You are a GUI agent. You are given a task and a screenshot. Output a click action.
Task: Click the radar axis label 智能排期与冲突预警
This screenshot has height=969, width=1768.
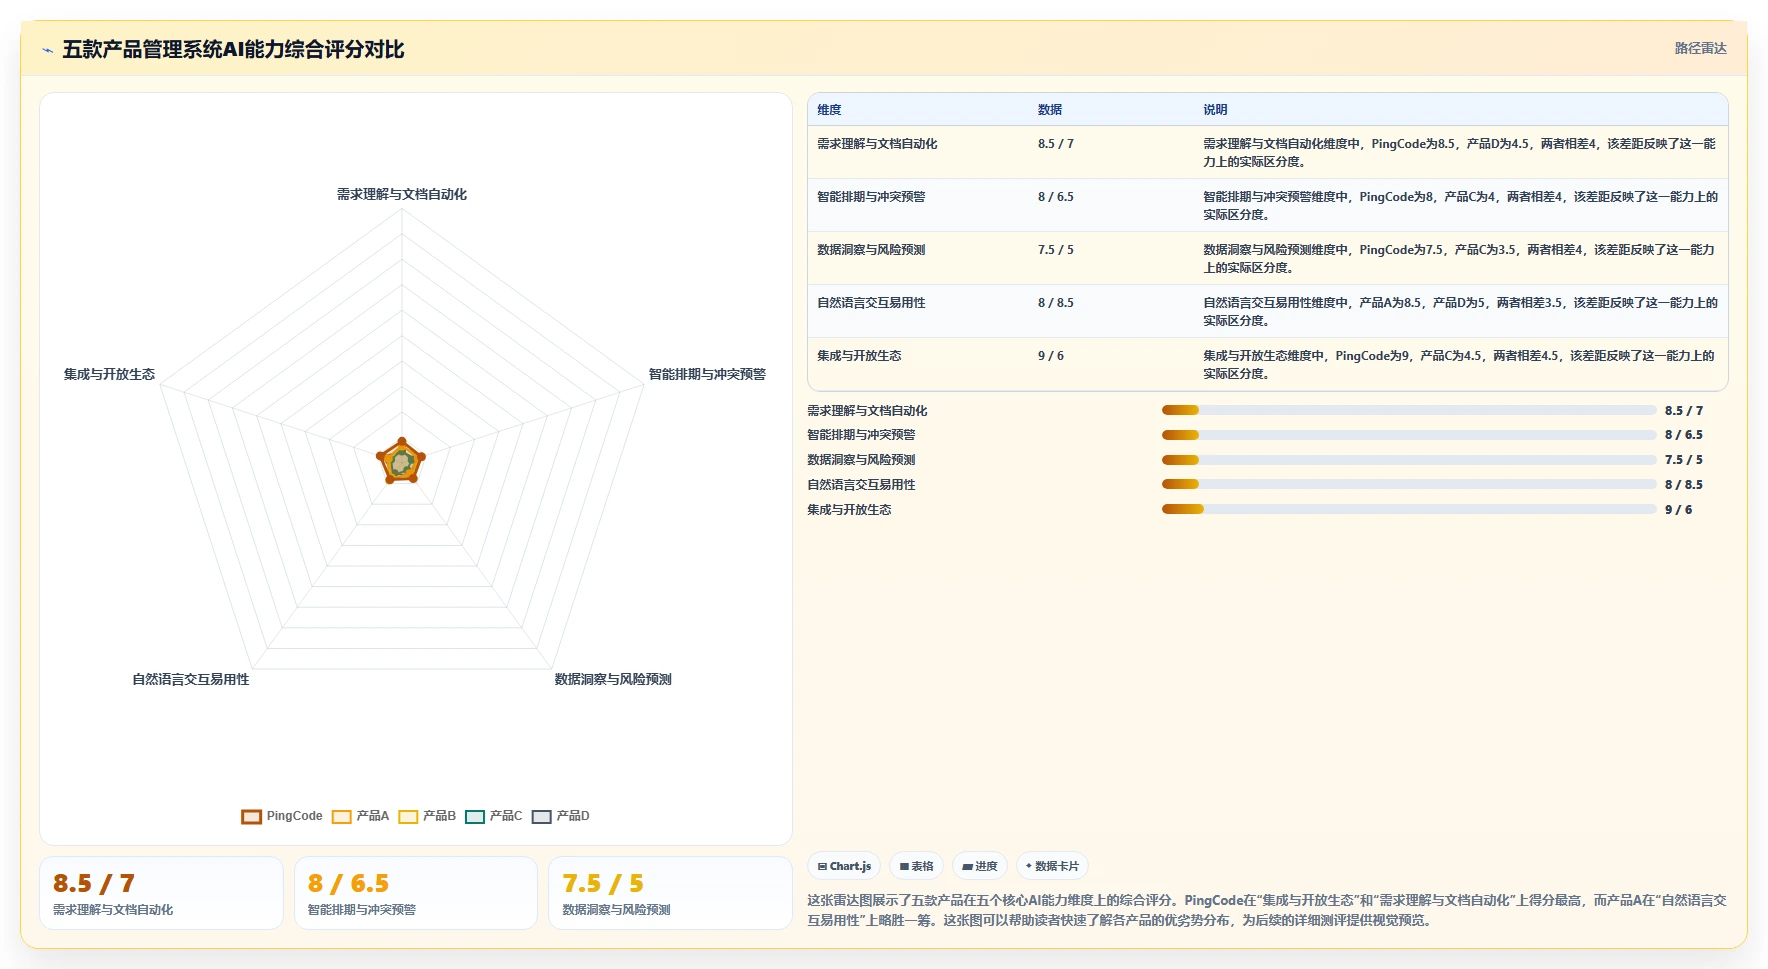[707, 374]
